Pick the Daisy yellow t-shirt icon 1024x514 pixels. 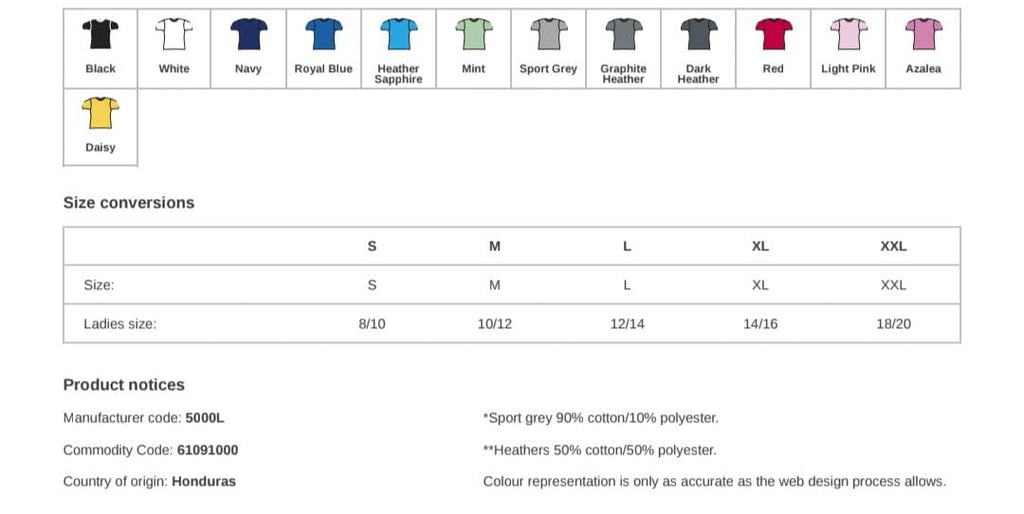101,113
